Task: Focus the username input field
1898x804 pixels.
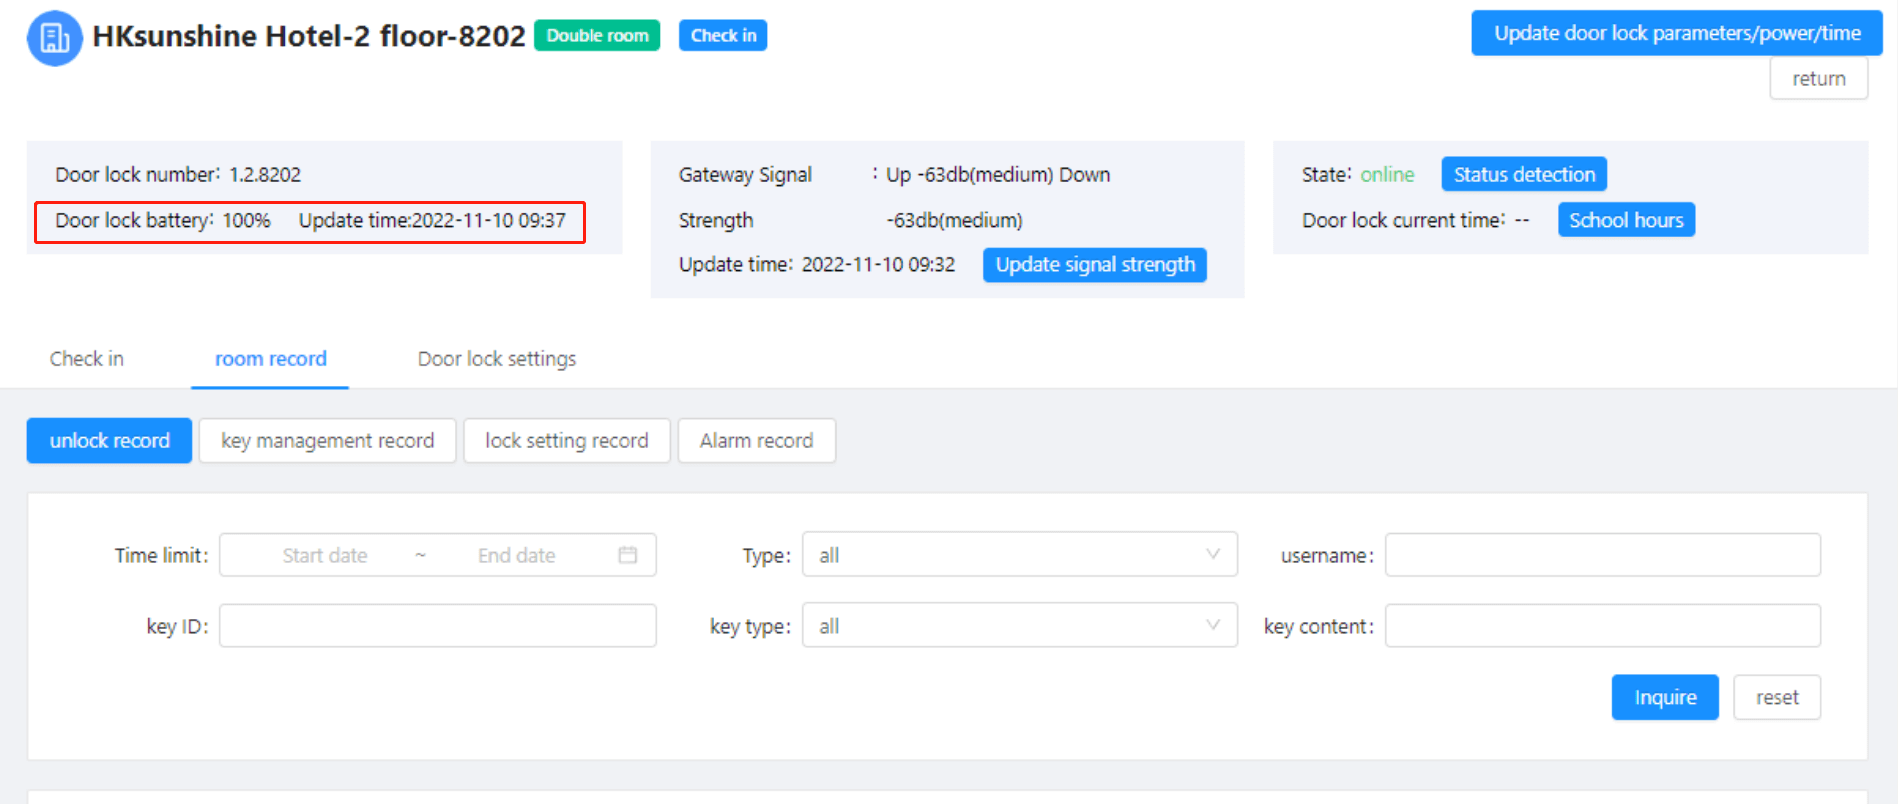Action: [x=1601, y=555]
